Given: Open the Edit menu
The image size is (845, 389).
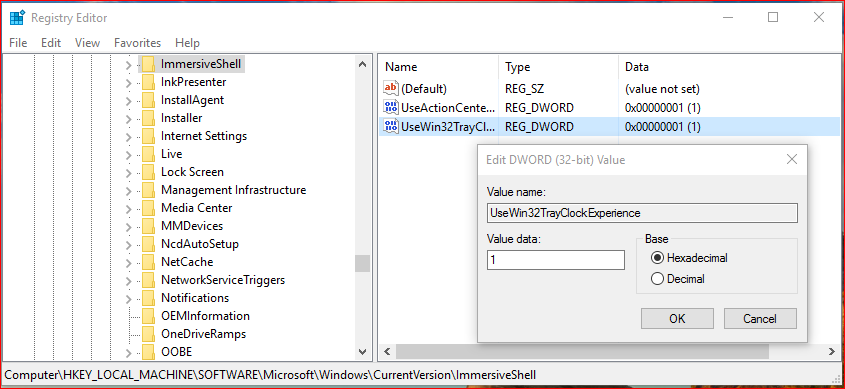Looking at the screenshot, I should pos(51,43).
